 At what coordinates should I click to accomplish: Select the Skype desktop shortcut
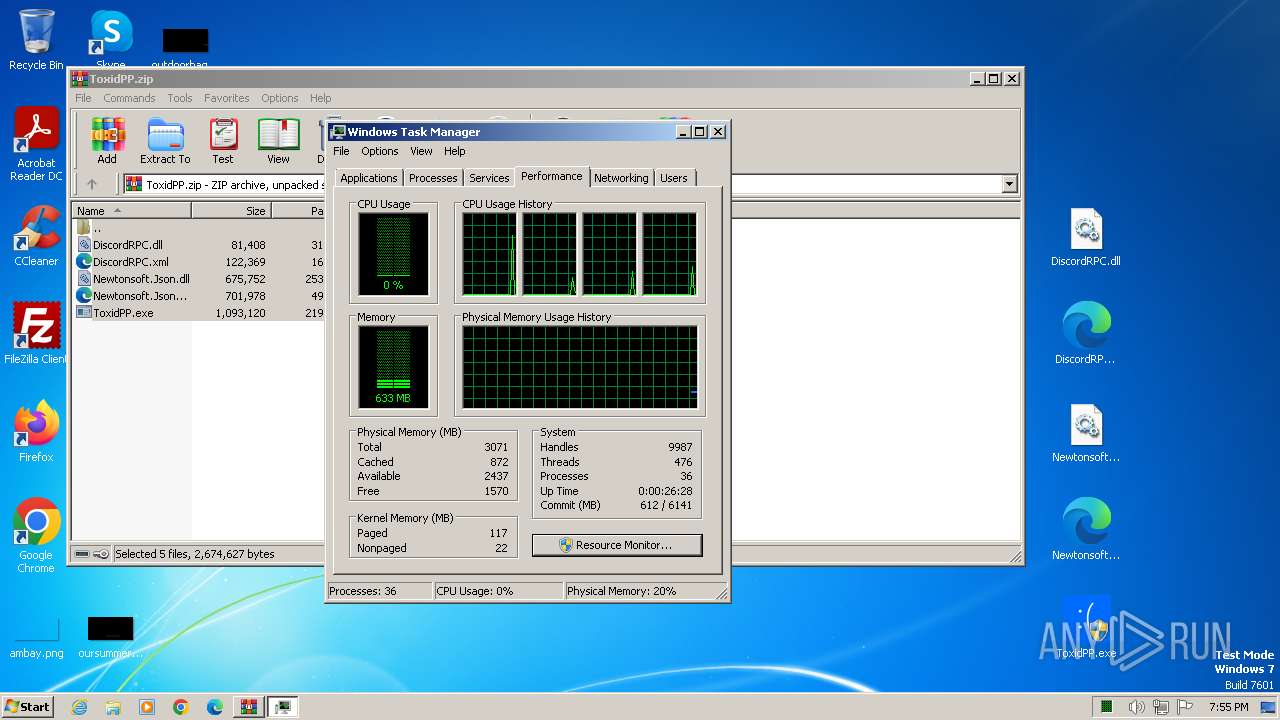coord(111,38)
